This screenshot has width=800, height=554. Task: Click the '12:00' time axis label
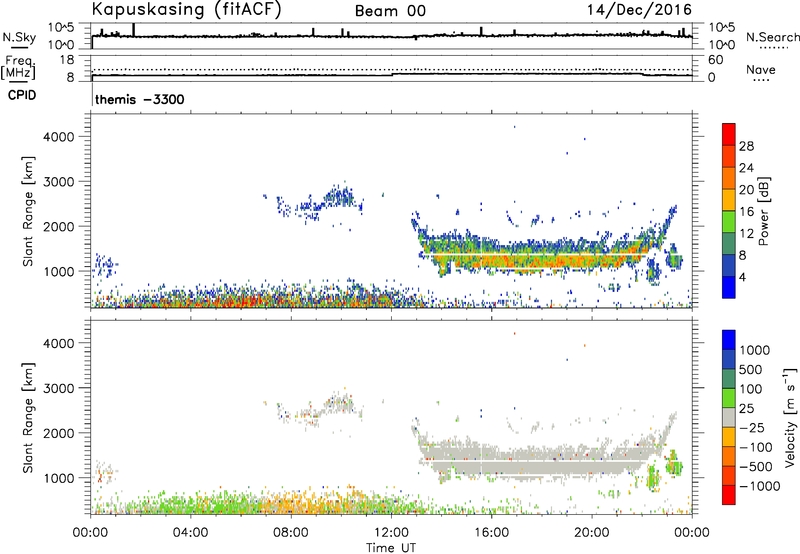click(391, 533)
